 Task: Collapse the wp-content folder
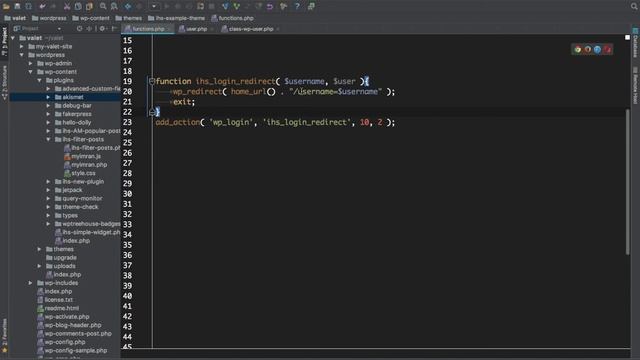point(31,72)
